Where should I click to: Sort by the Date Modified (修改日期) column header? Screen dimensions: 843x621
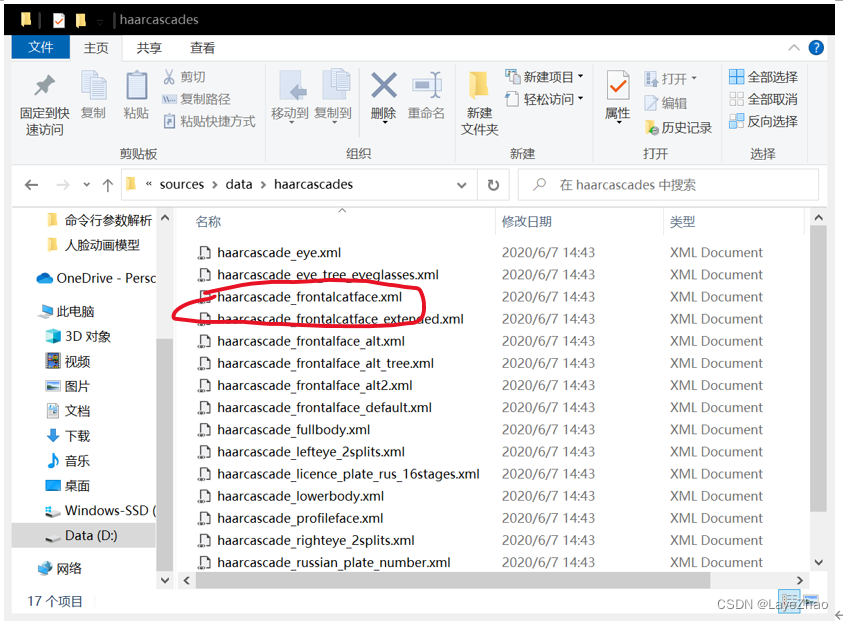[x=526, y=222]
